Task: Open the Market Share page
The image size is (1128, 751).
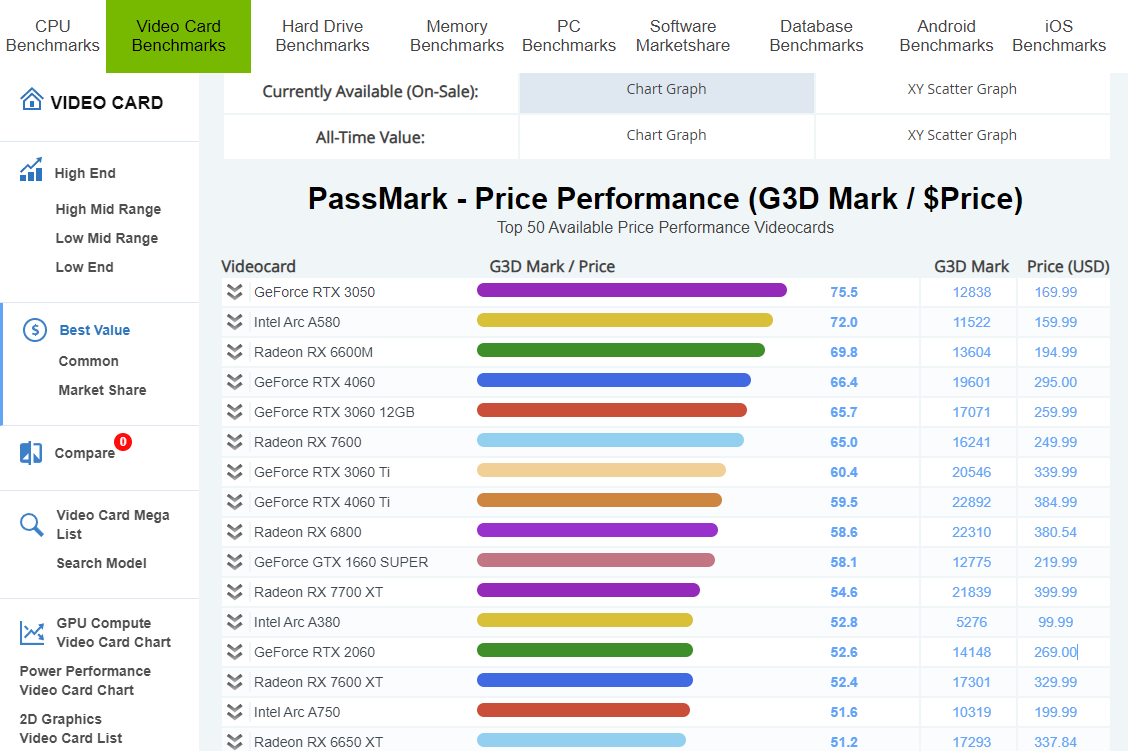Action: tap(102, 390)
